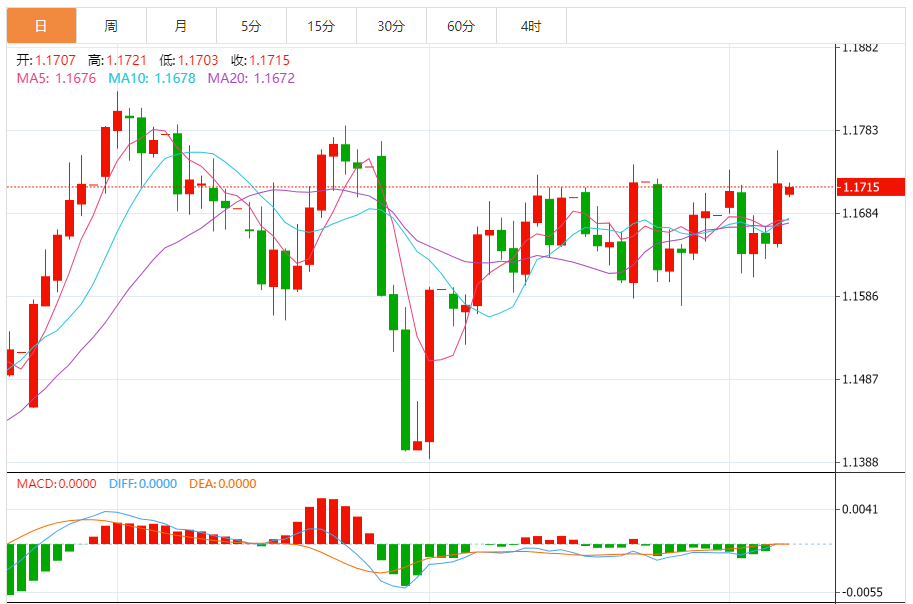Click the 1.1586 price axis label

click(860, 296)
